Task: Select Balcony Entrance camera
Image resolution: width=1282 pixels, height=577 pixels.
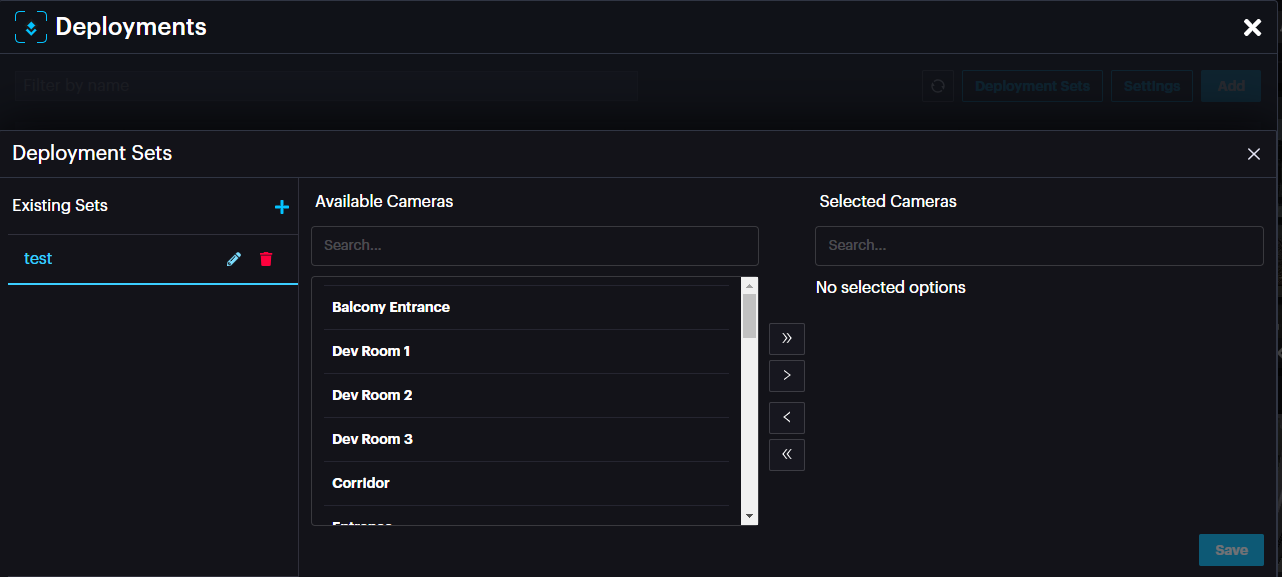Action: coord(391,307)
